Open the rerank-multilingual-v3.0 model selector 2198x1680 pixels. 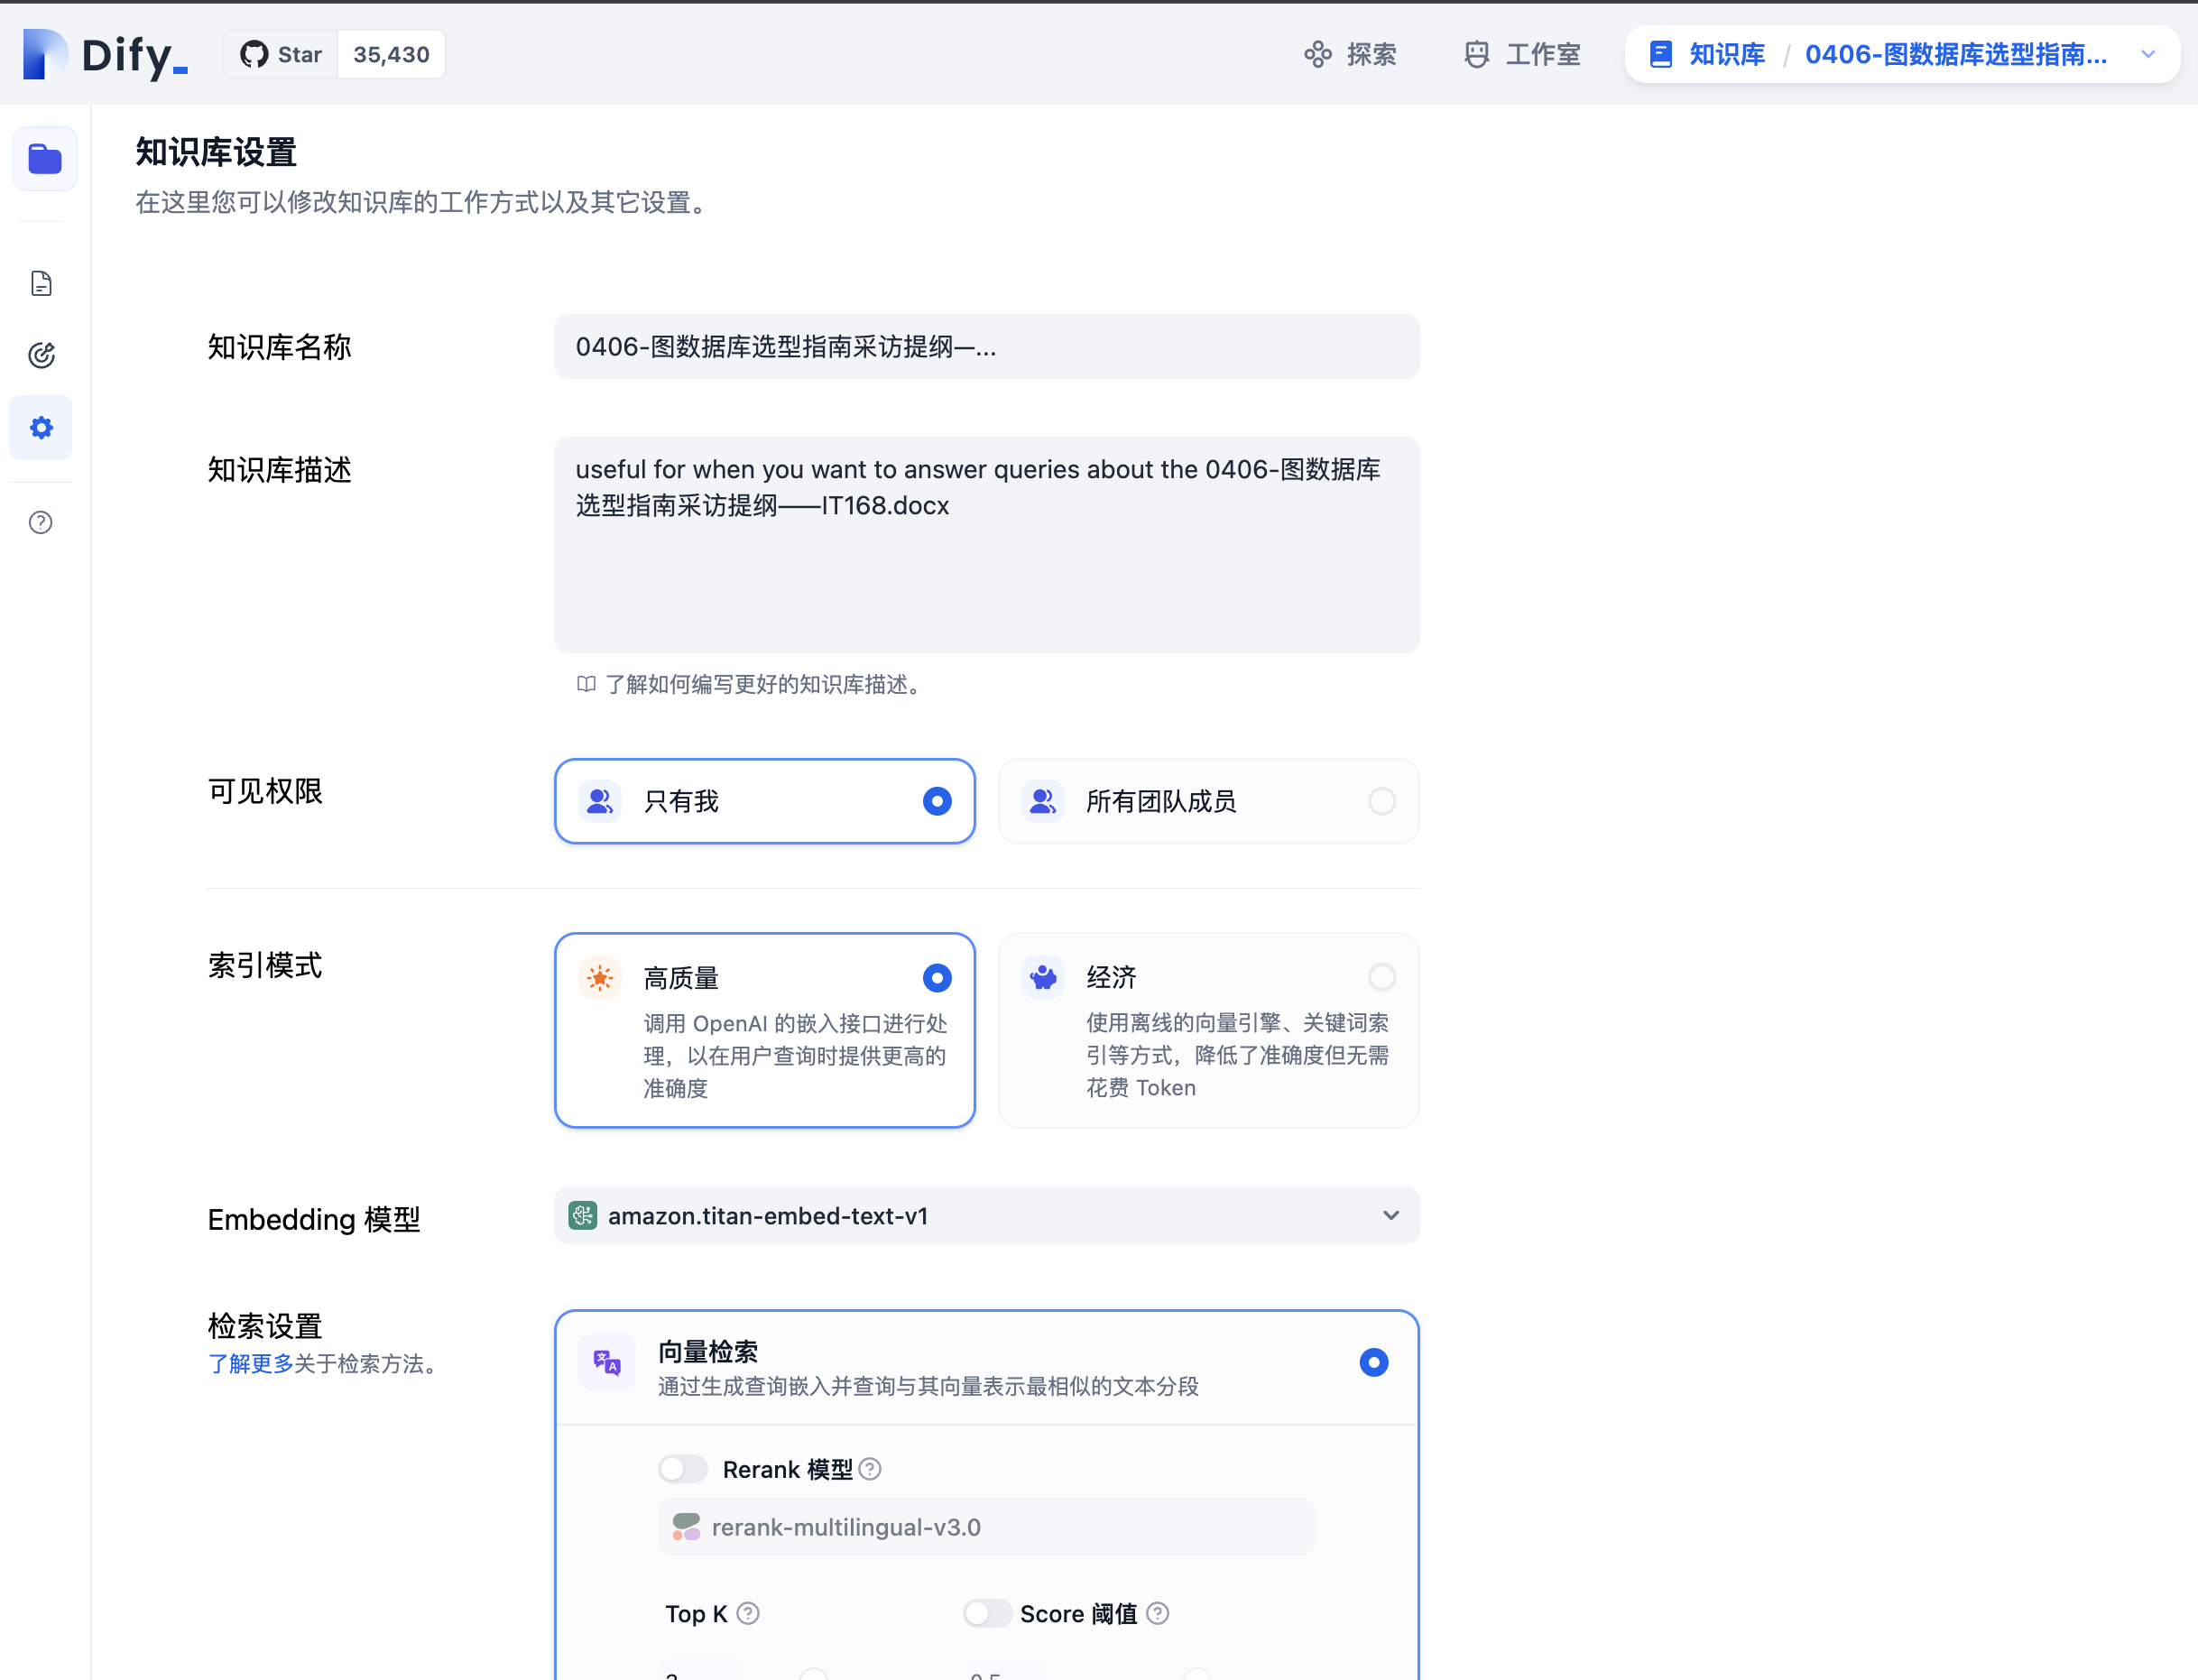click(986, 1527)
